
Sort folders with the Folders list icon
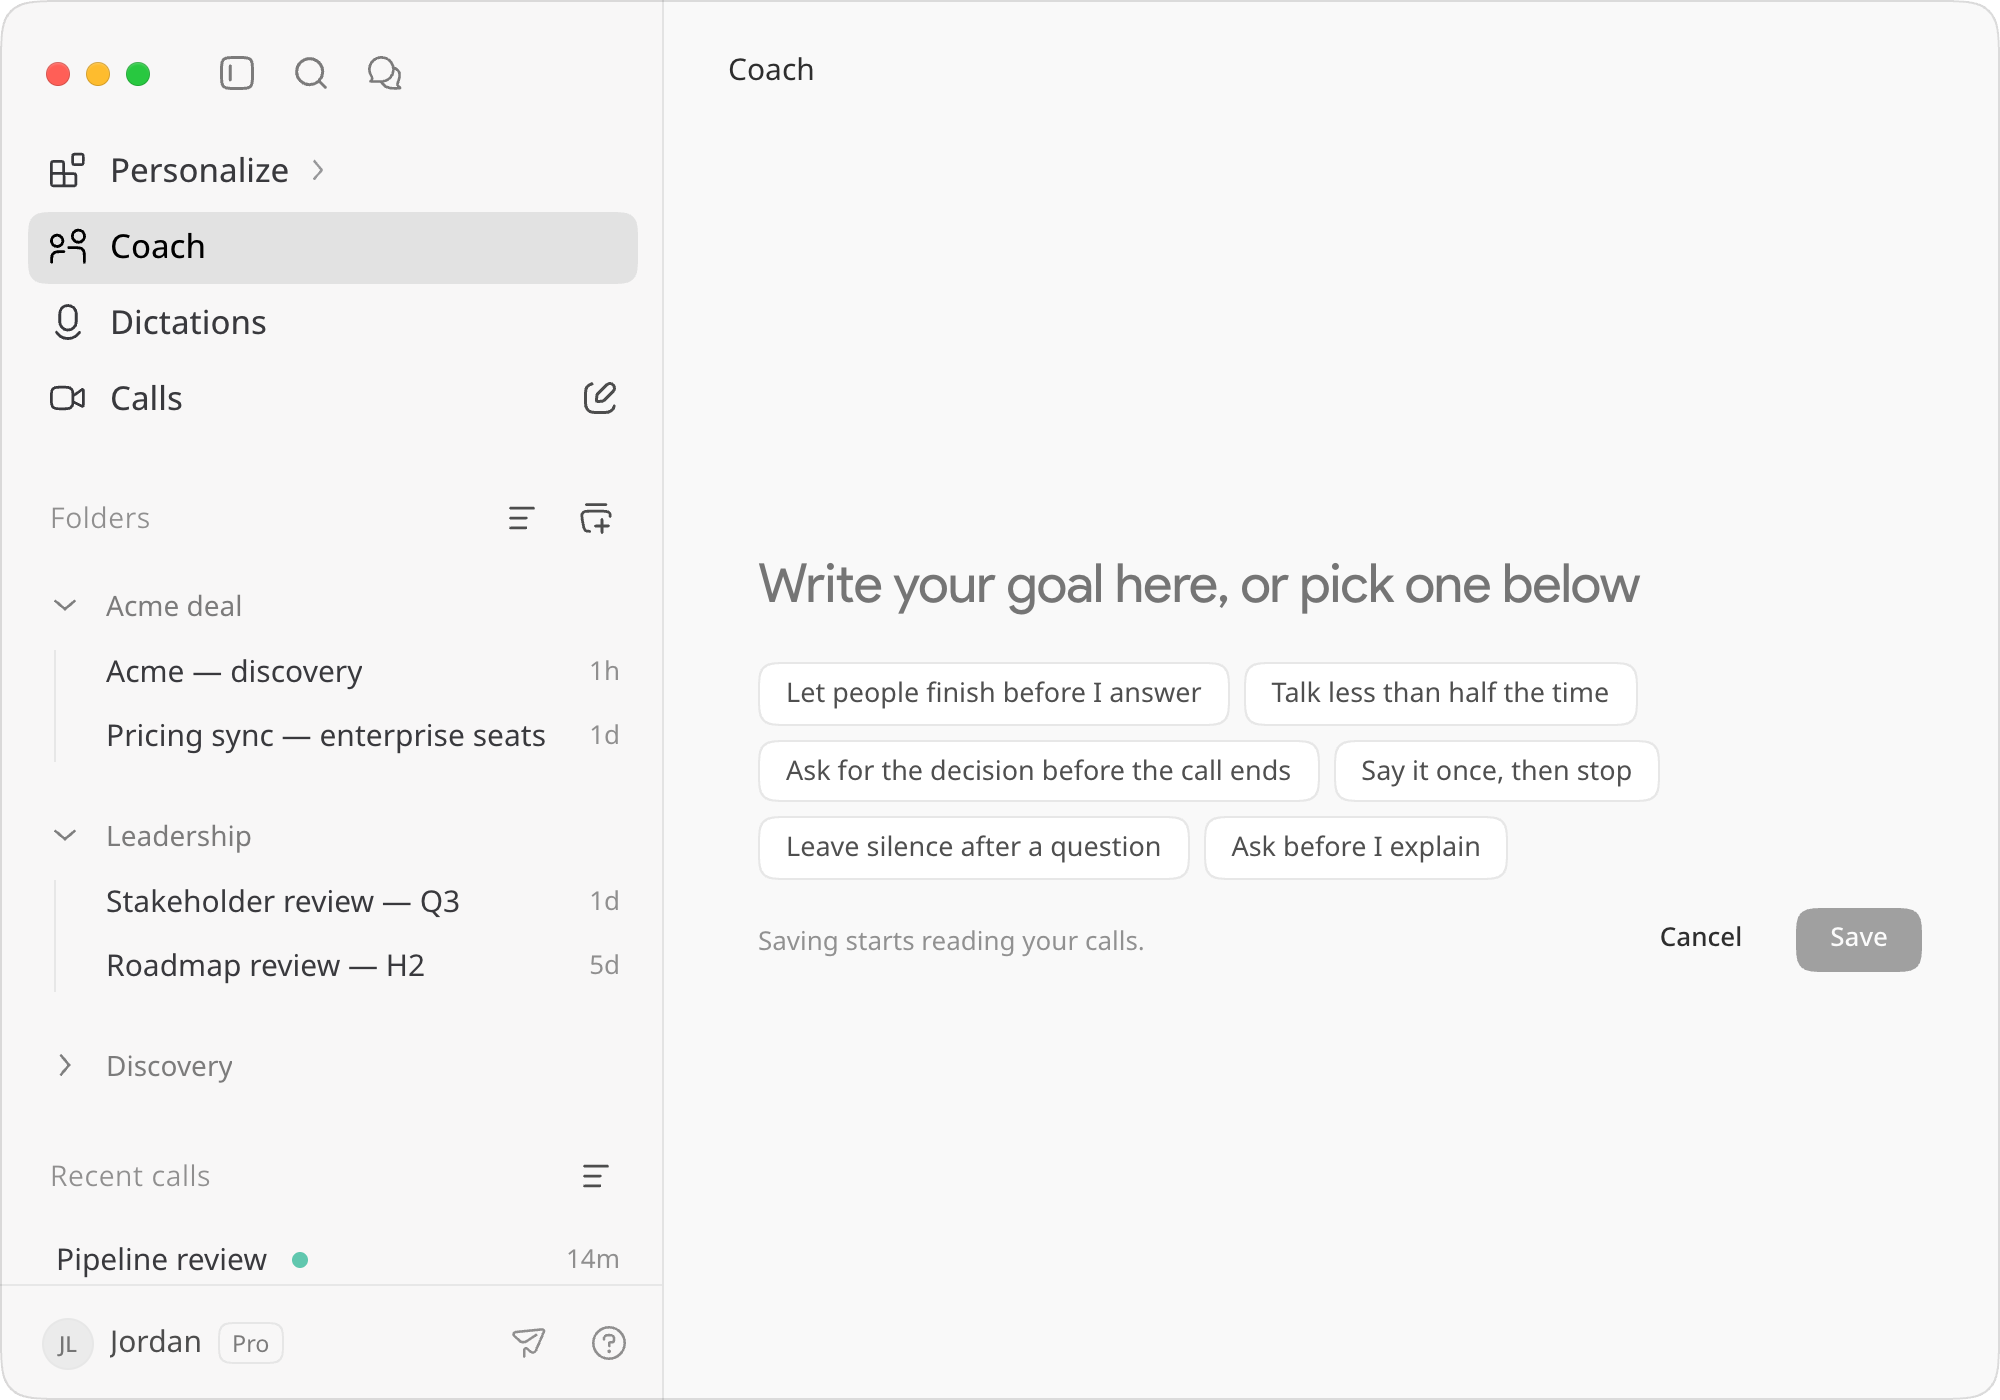521,518
